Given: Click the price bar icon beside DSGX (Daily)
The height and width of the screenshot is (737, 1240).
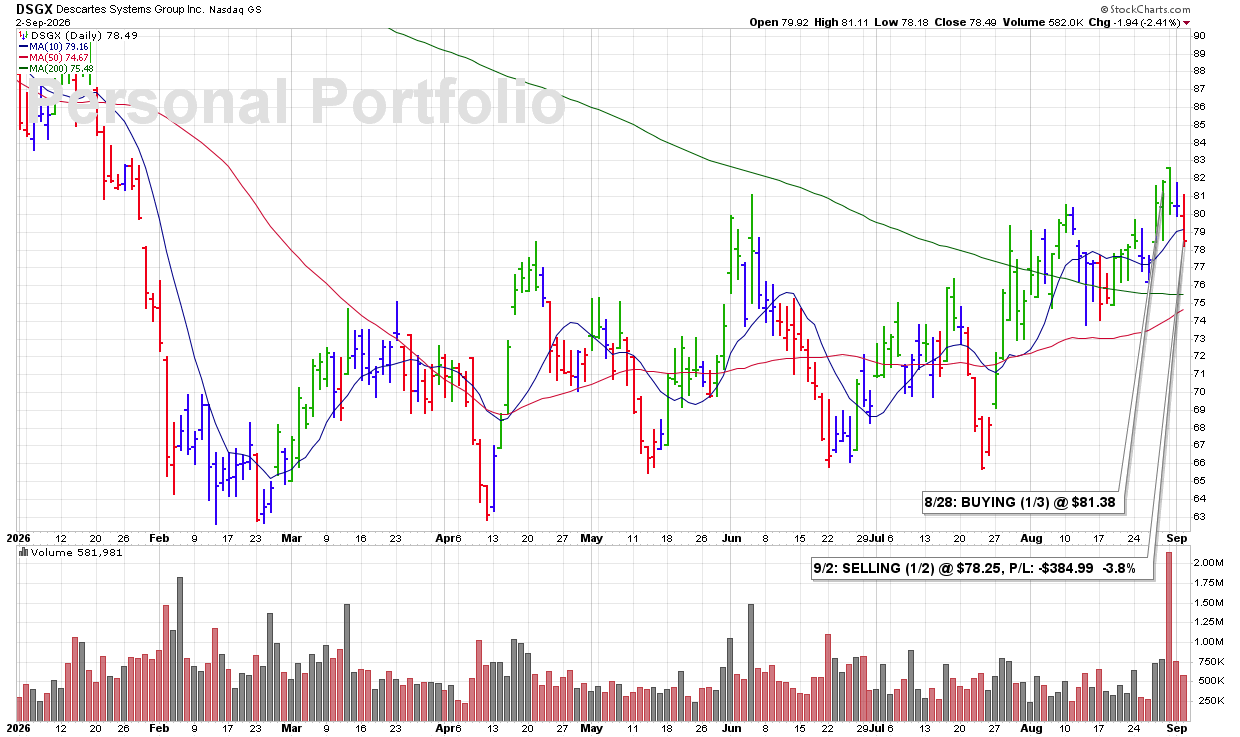Looking at the screenshot, I should tap(23, 34).
